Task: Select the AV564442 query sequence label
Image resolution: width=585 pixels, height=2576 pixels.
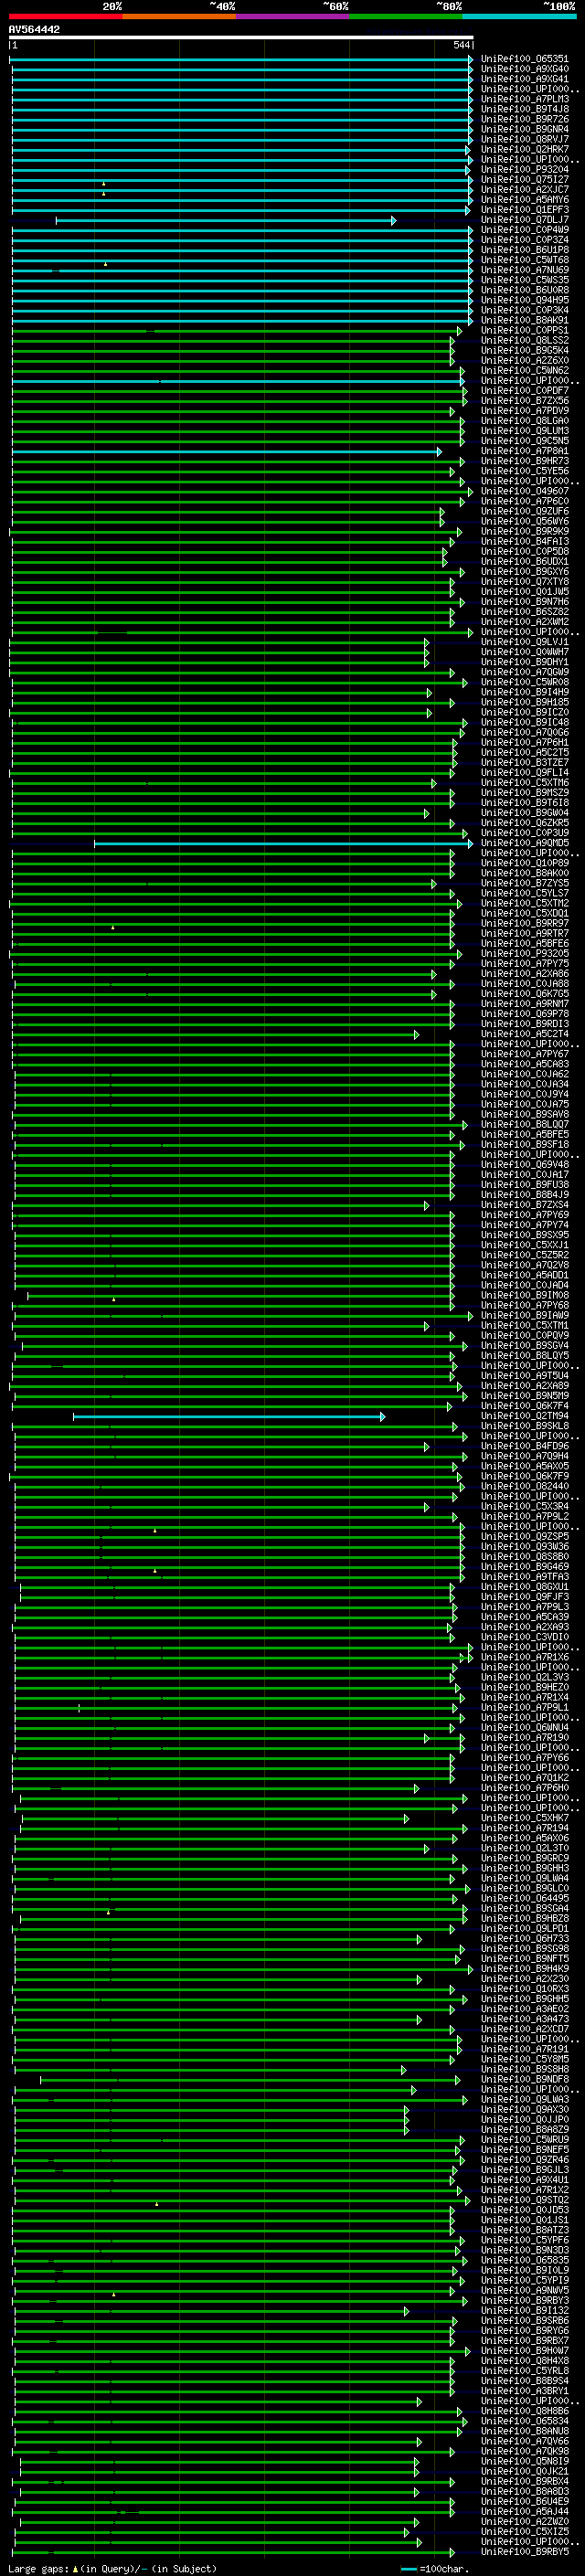Action: 34,30
